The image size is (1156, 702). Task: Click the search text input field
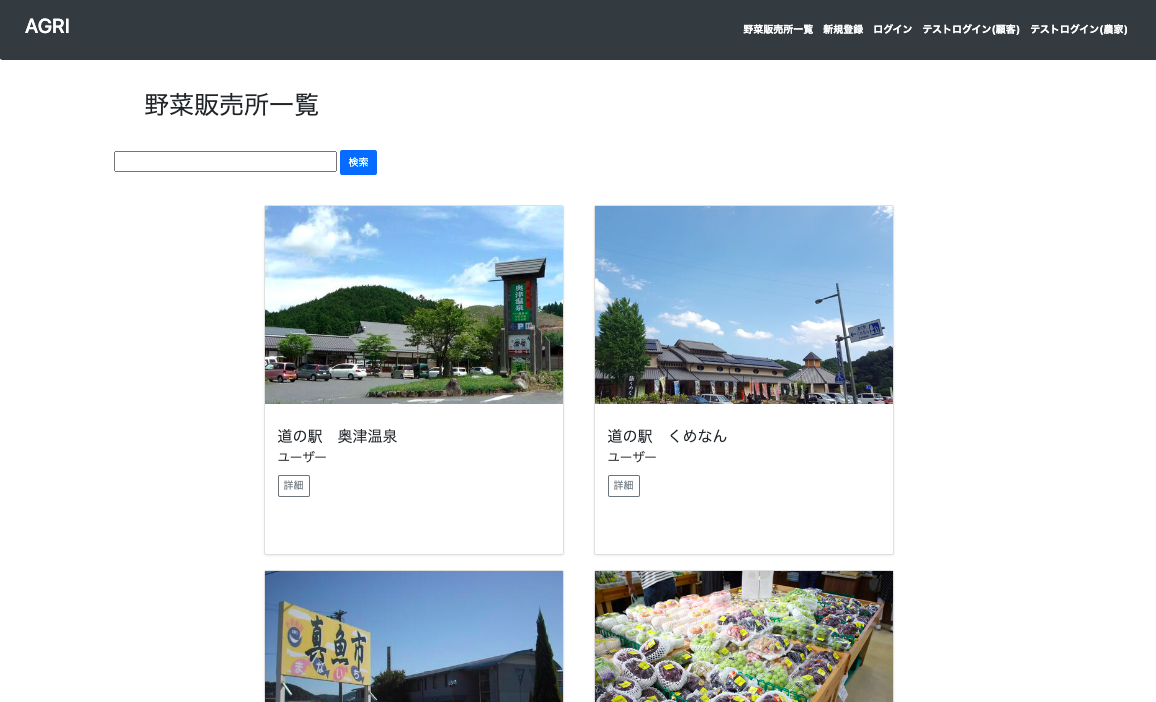(225, 161)
